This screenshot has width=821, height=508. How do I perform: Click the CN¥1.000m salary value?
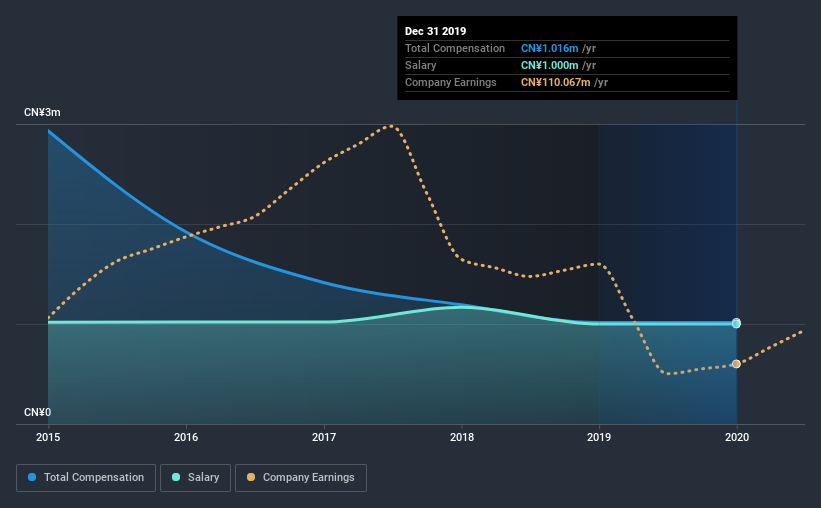coord(549,65)
